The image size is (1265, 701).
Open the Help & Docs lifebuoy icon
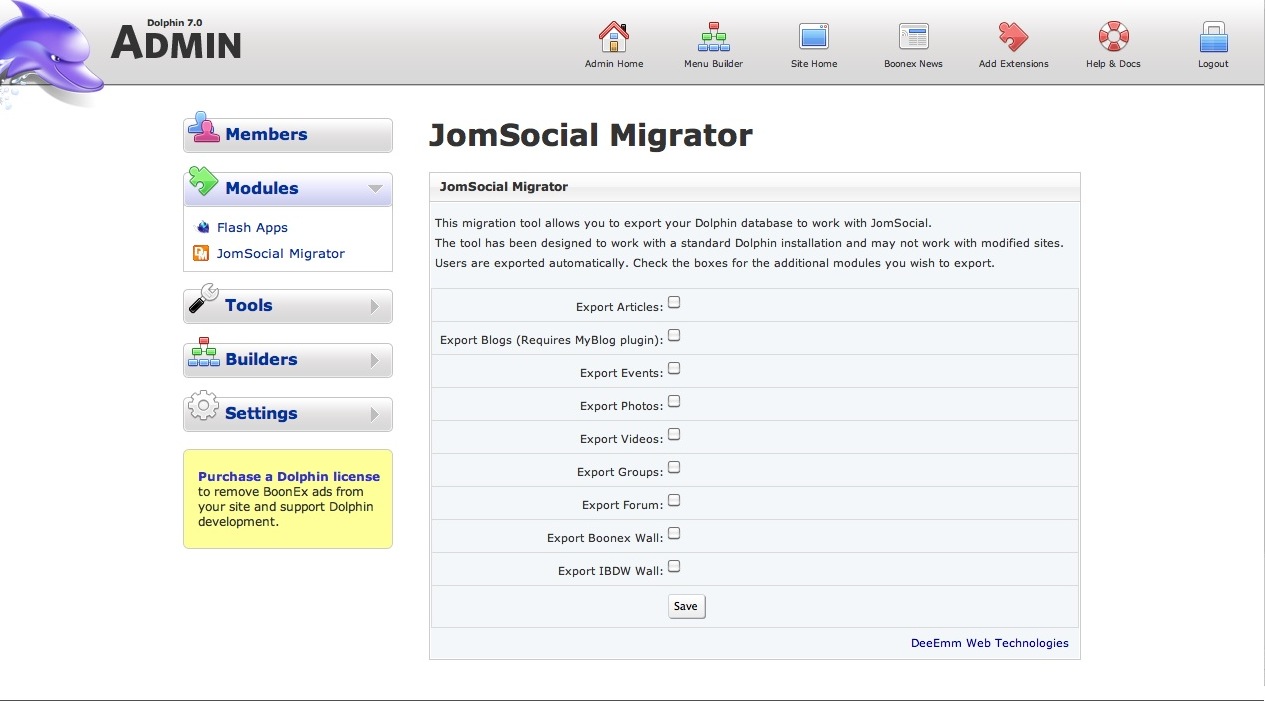point(1113,37)
